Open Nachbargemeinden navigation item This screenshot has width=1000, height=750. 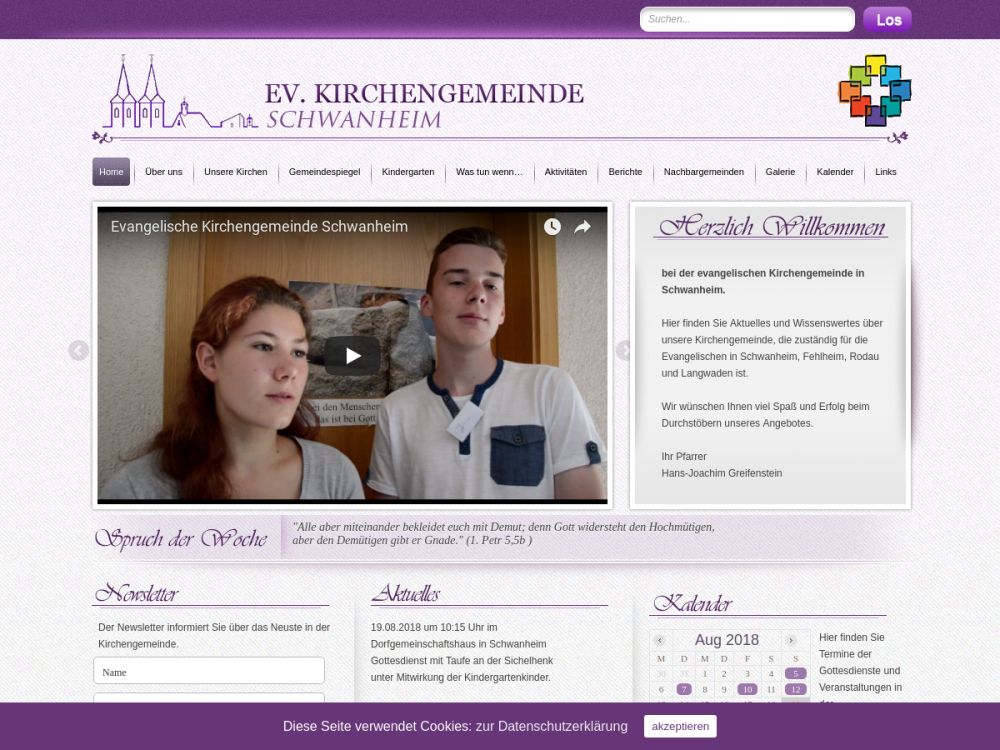click(703, 172)
